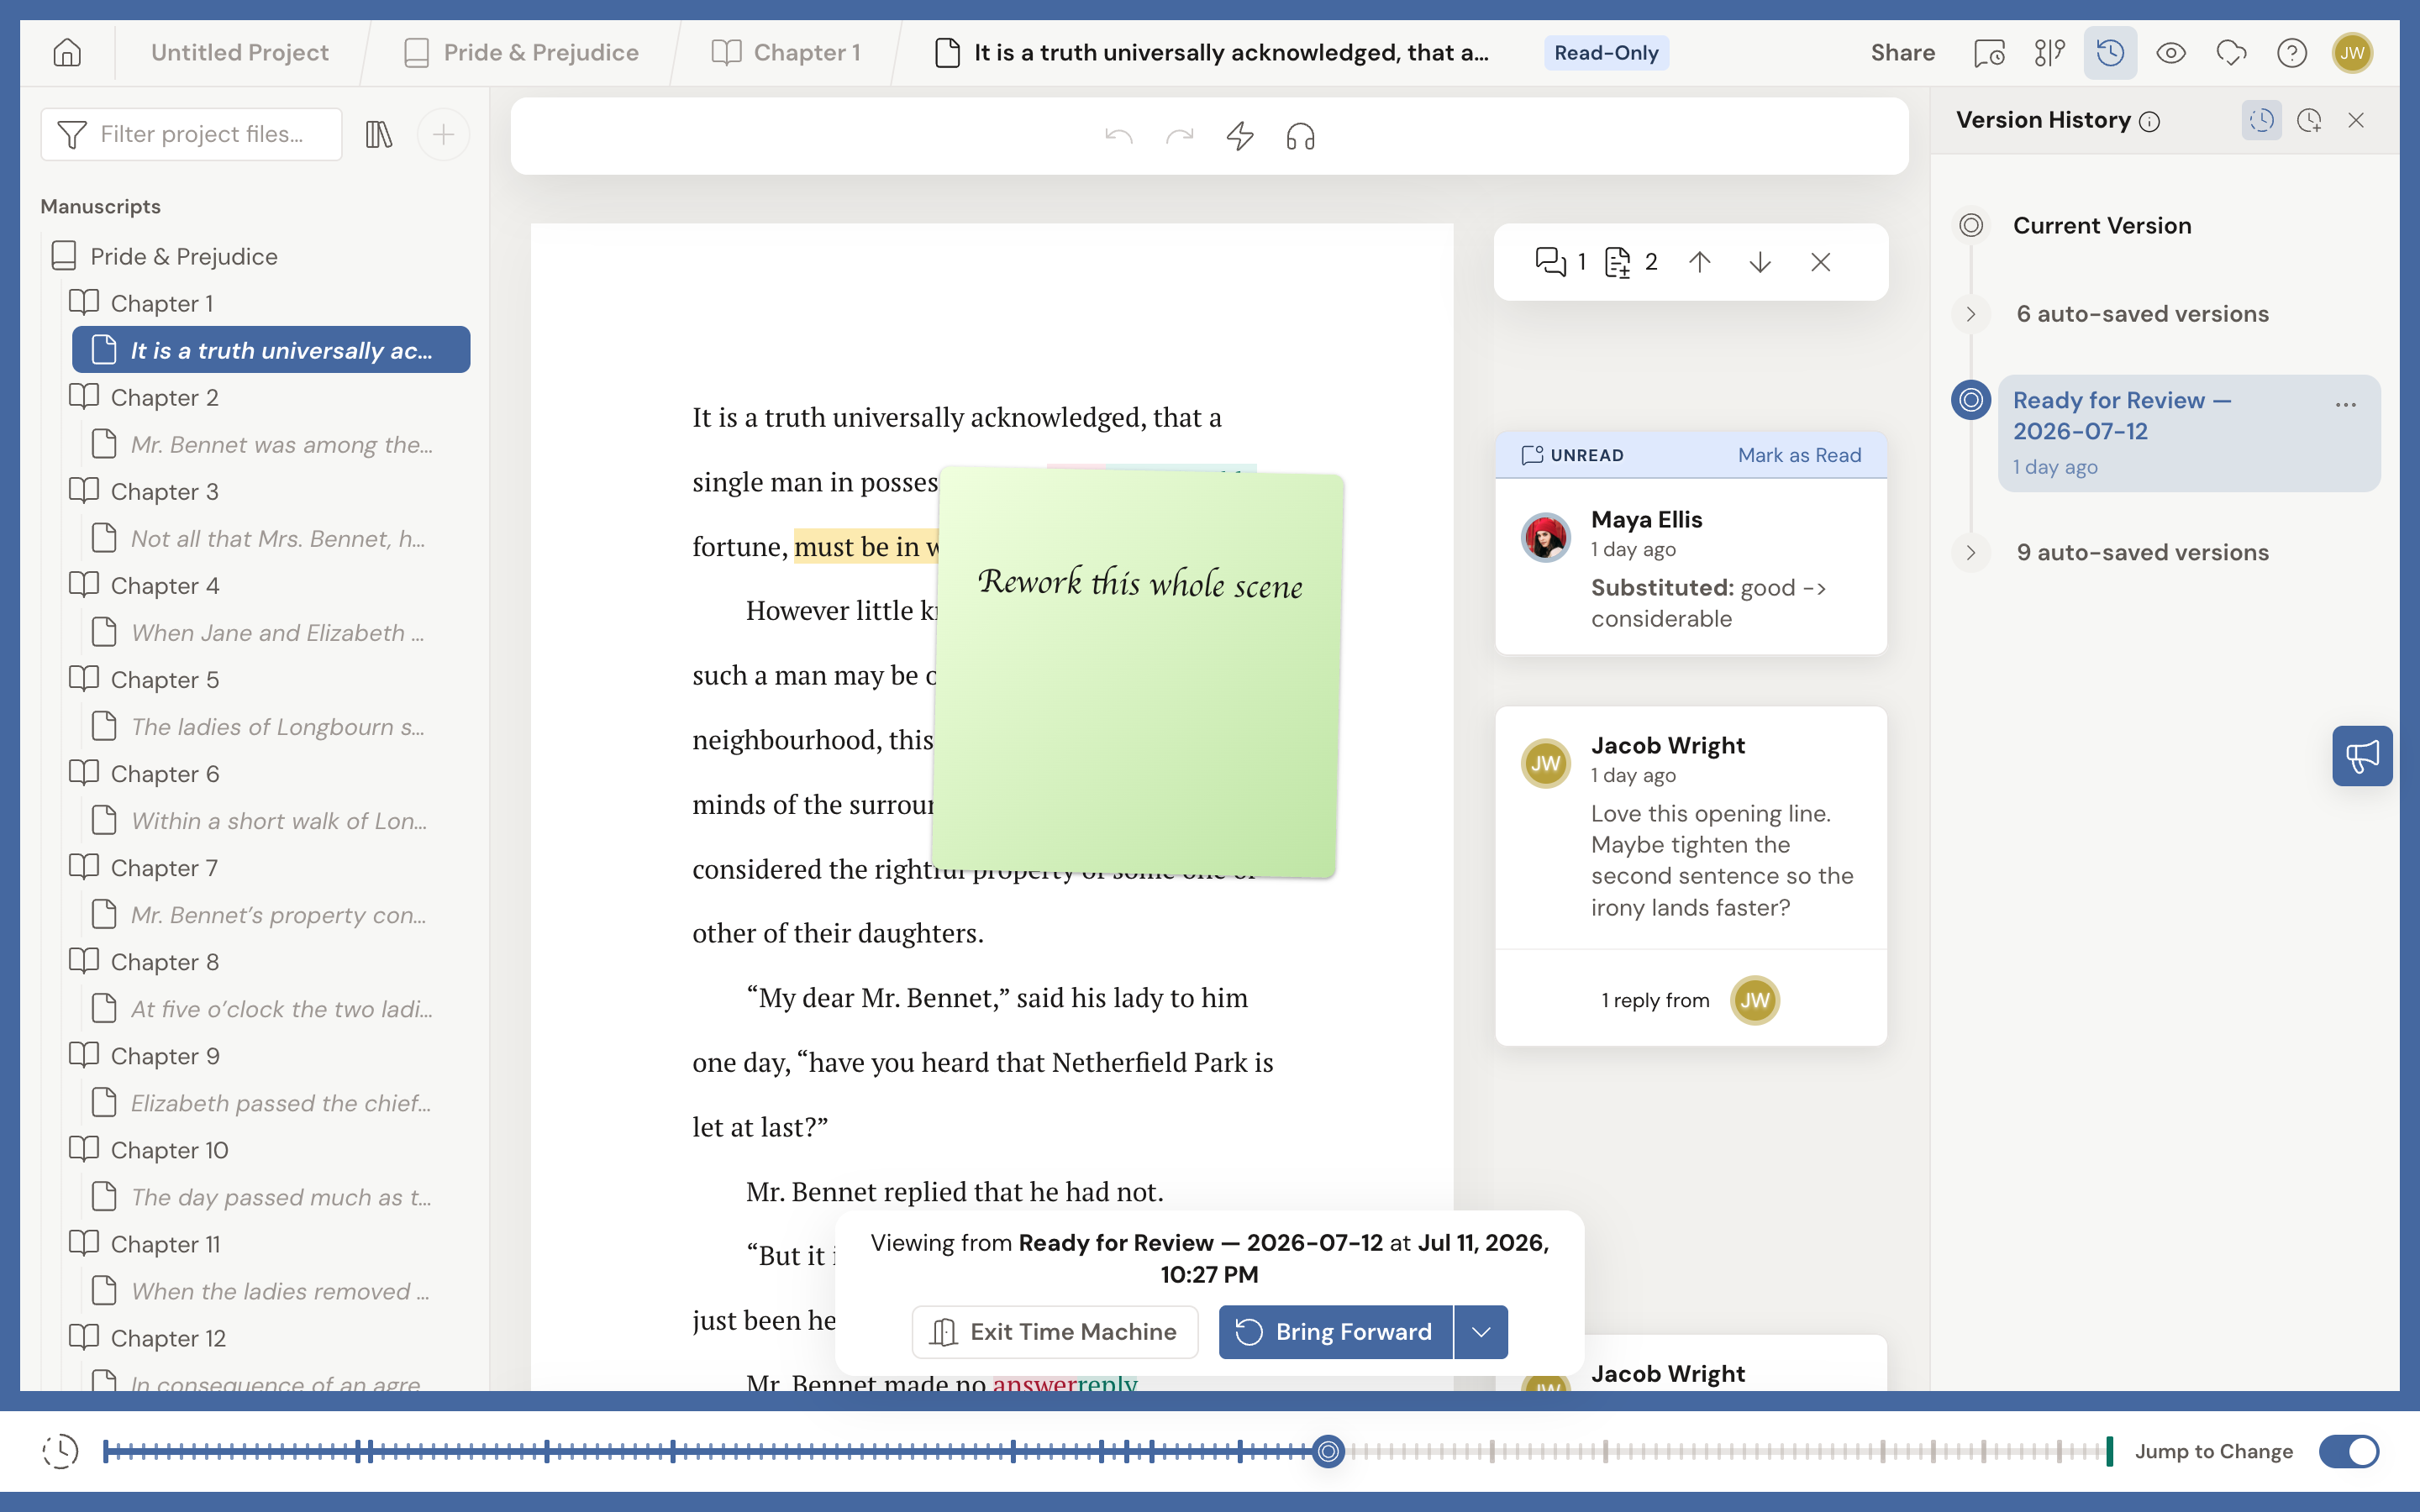The width and height of the screenshot is (2420, 1512).
Task: Open the chat bubbles icon in top bar
Action: (2231, 52)
